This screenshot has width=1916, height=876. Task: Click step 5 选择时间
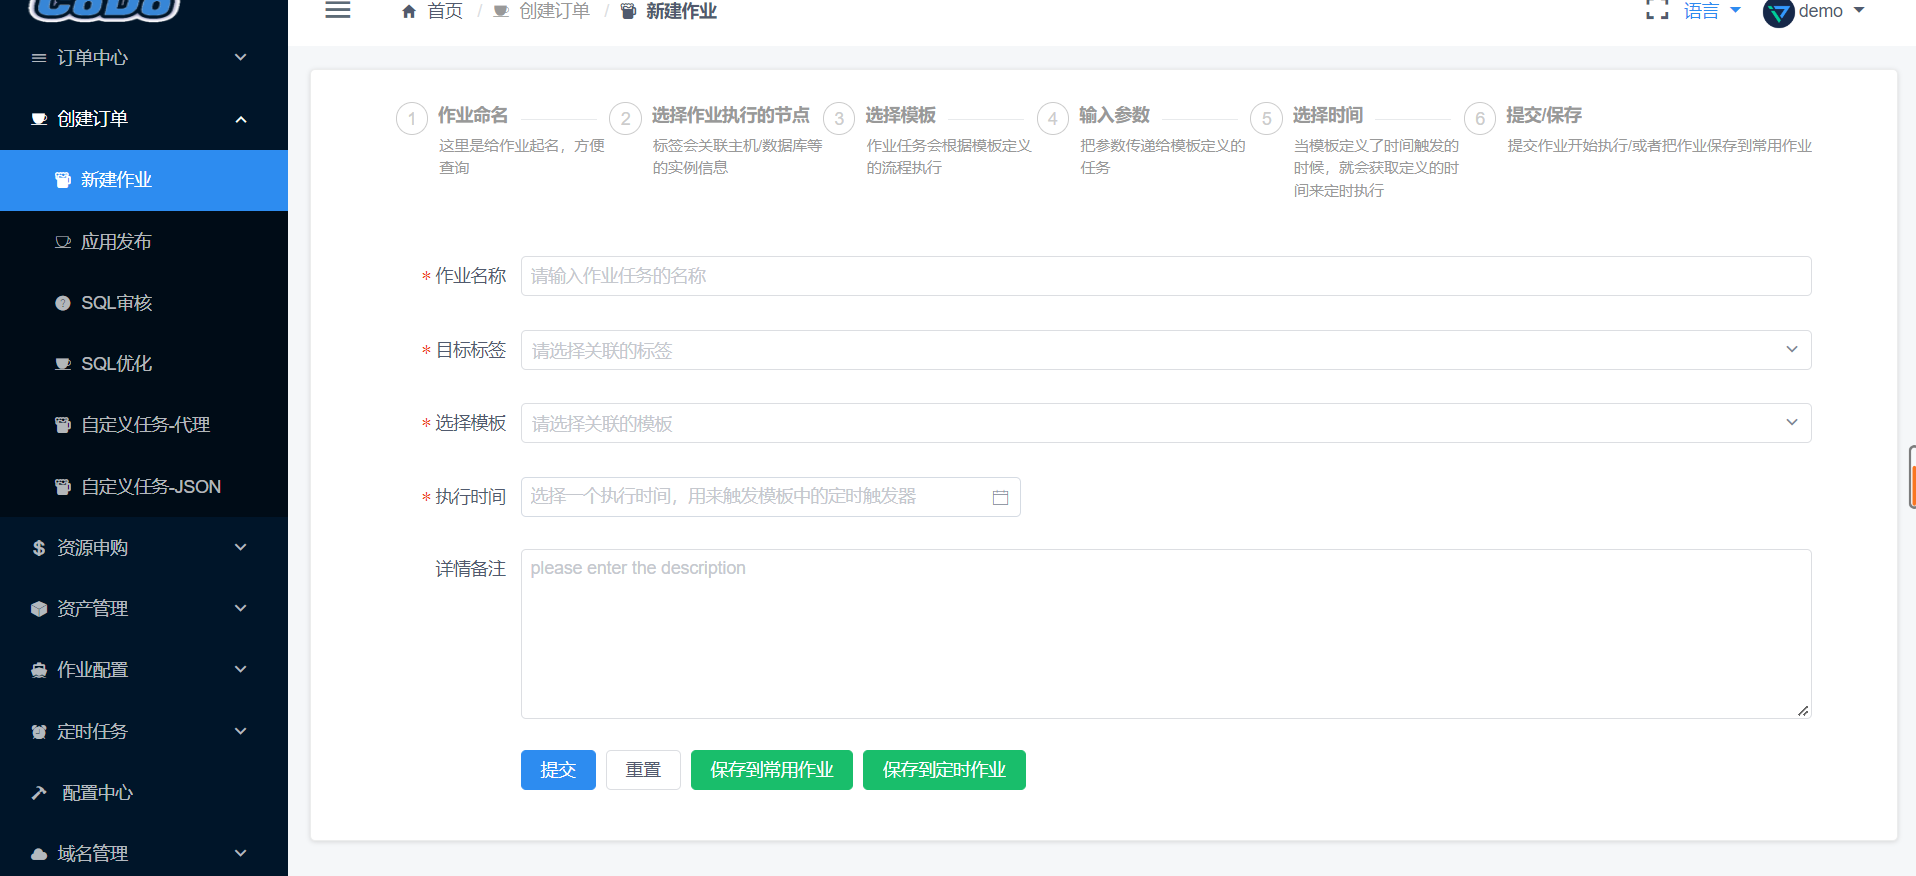point(1328,116)
